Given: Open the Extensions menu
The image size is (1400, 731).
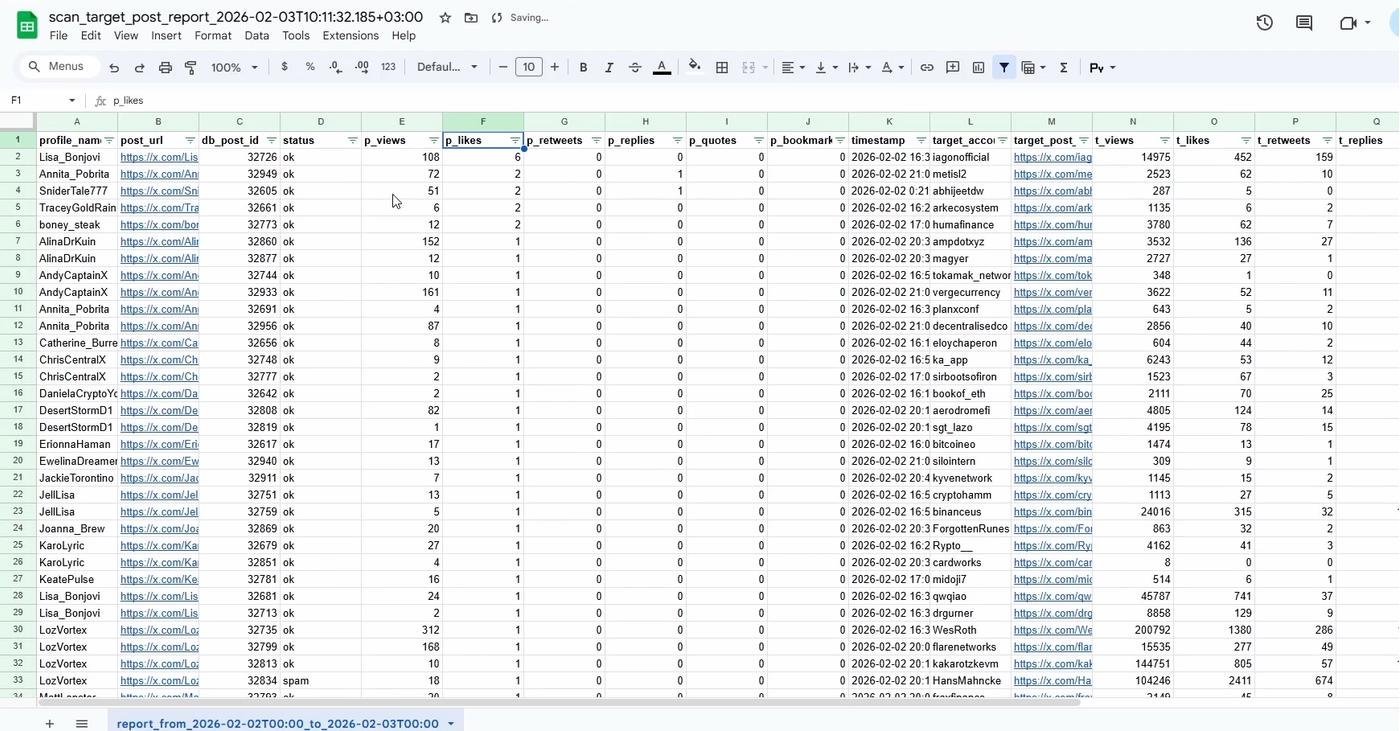Looking at the screenshot, I should click(350, 35).
